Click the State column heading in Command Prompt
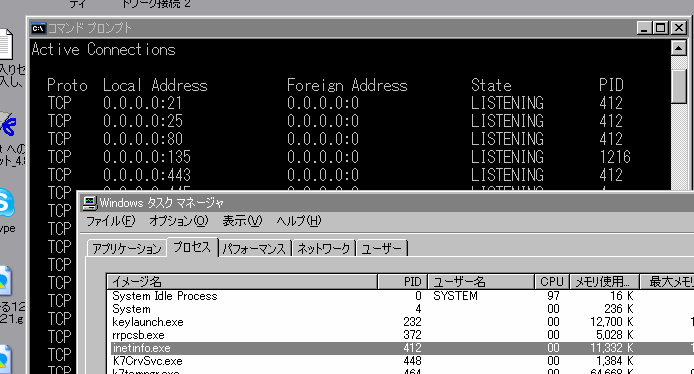Screen dimensions: 694x374 pyautogui.click(x=491, y=85)
